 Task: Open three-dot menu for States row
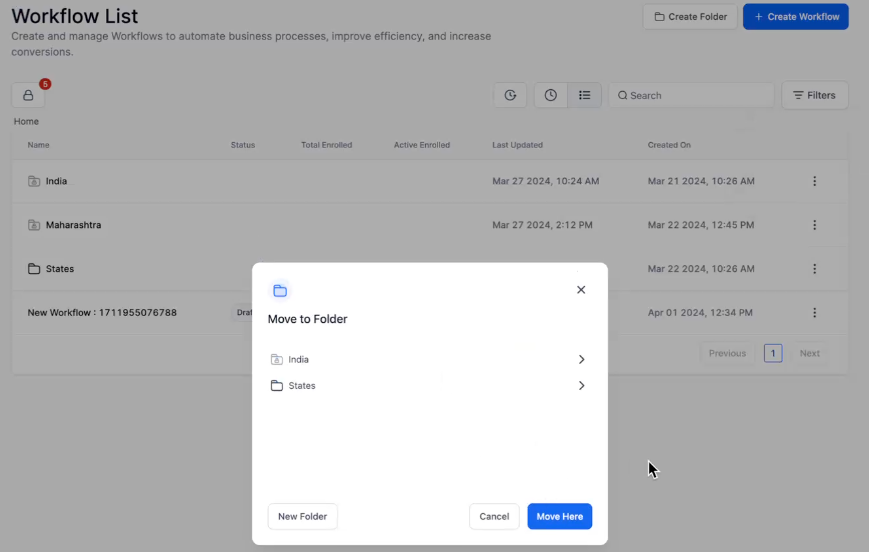(x=815, y=269)
